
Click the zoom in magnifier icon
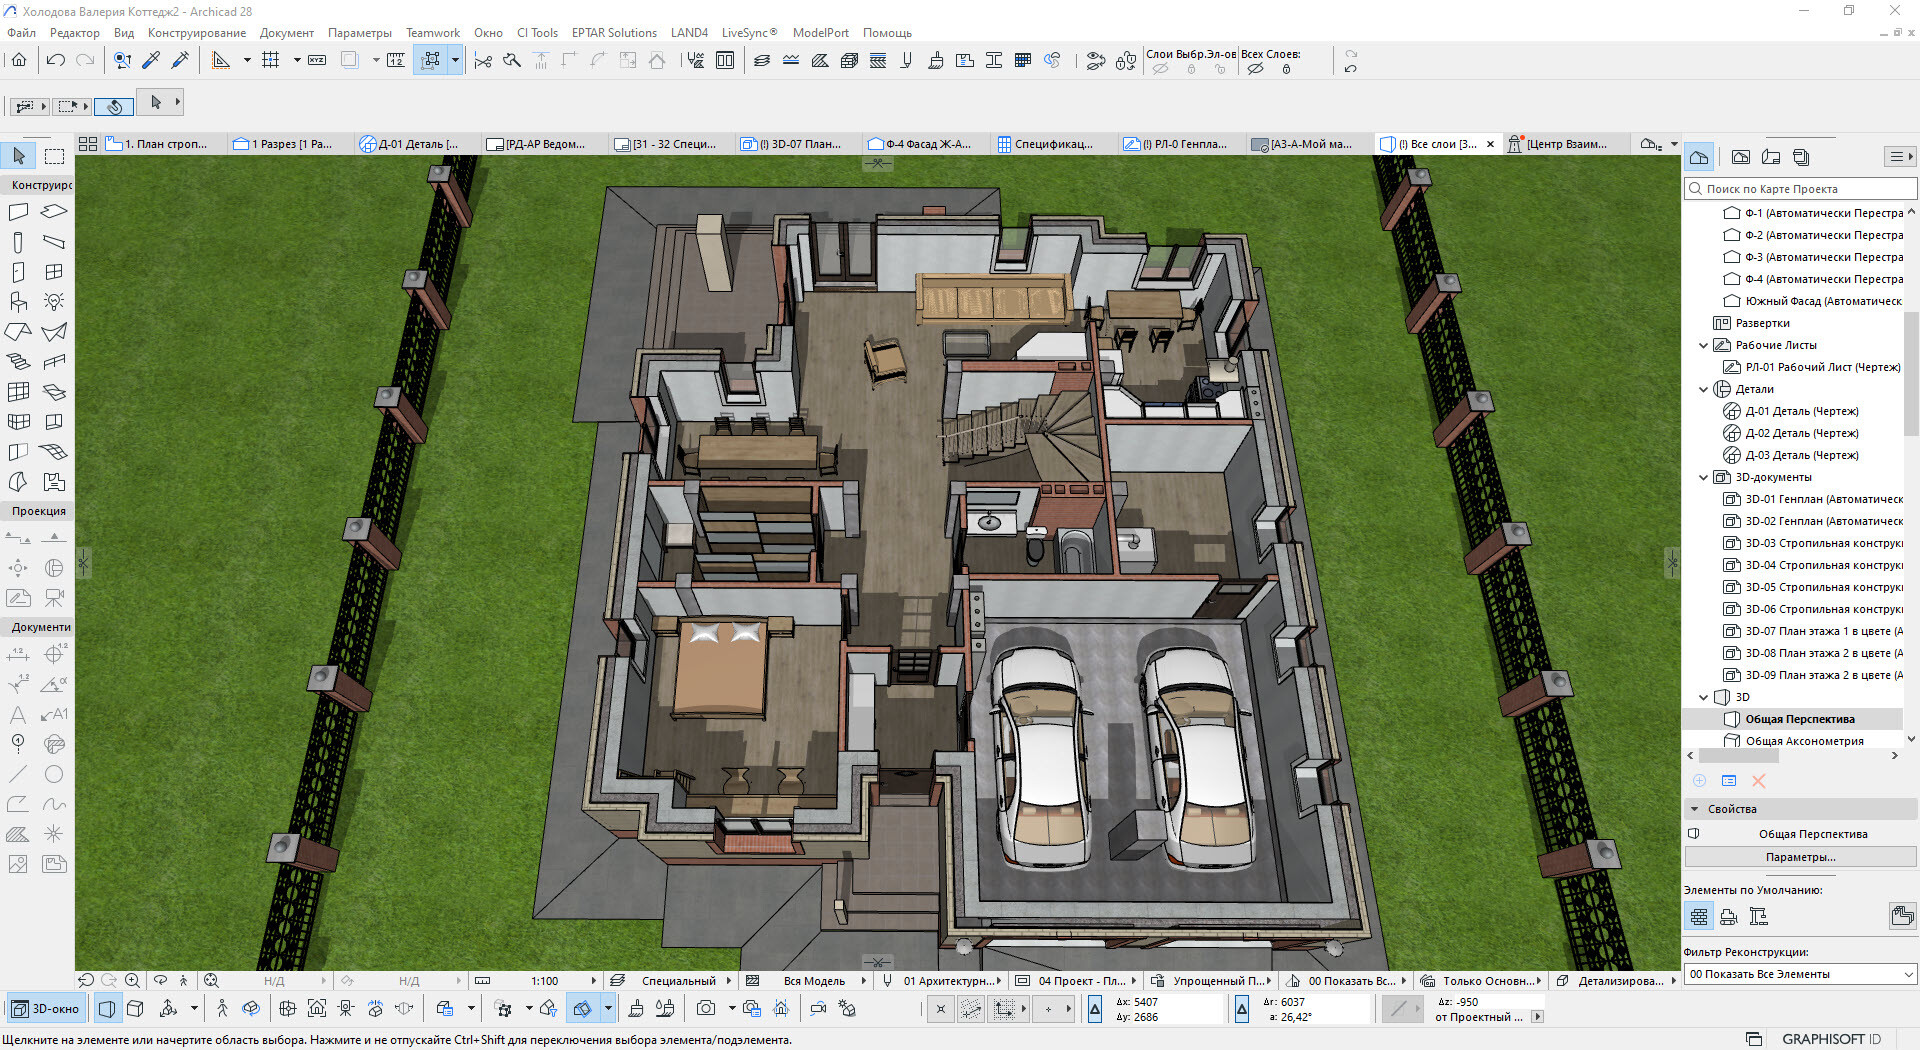tap(132, 981)
